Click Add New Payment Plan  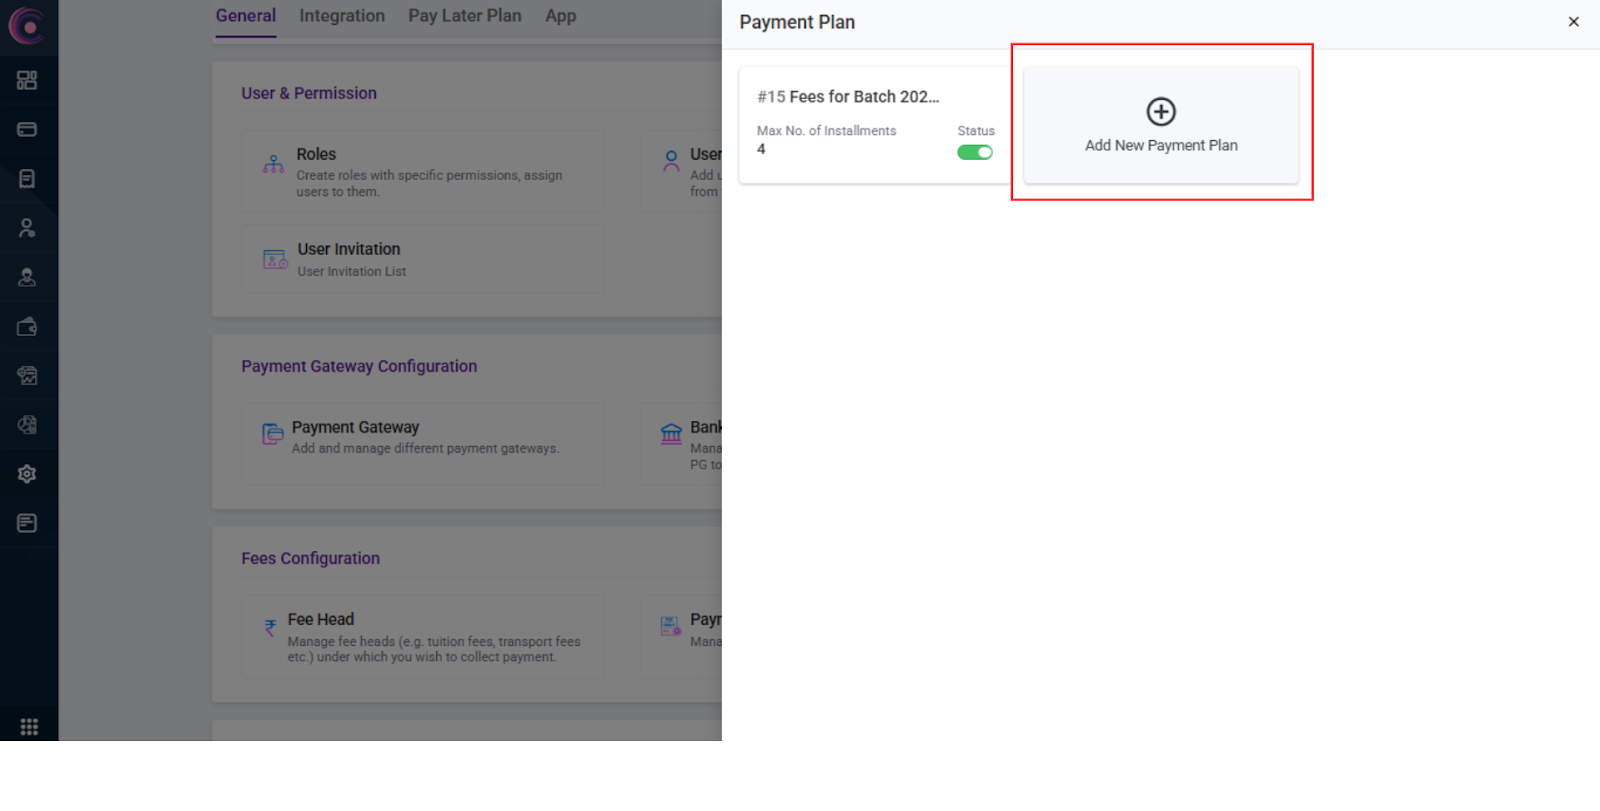1160,145
